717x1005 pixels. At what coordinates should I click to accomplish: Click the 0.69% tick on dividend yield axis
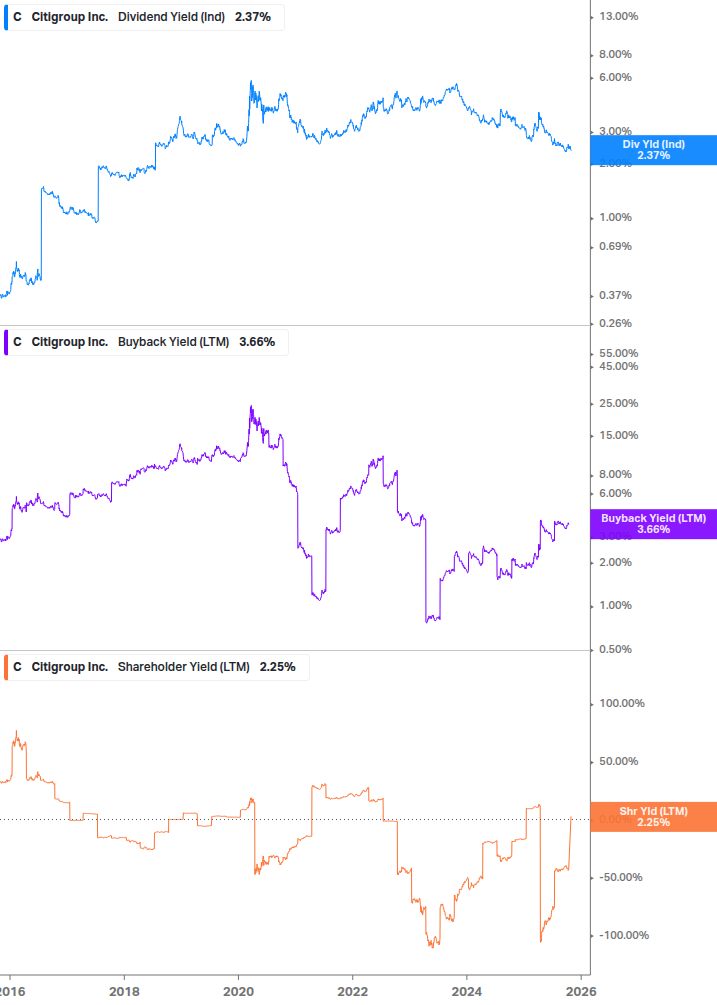coord(615,246)
